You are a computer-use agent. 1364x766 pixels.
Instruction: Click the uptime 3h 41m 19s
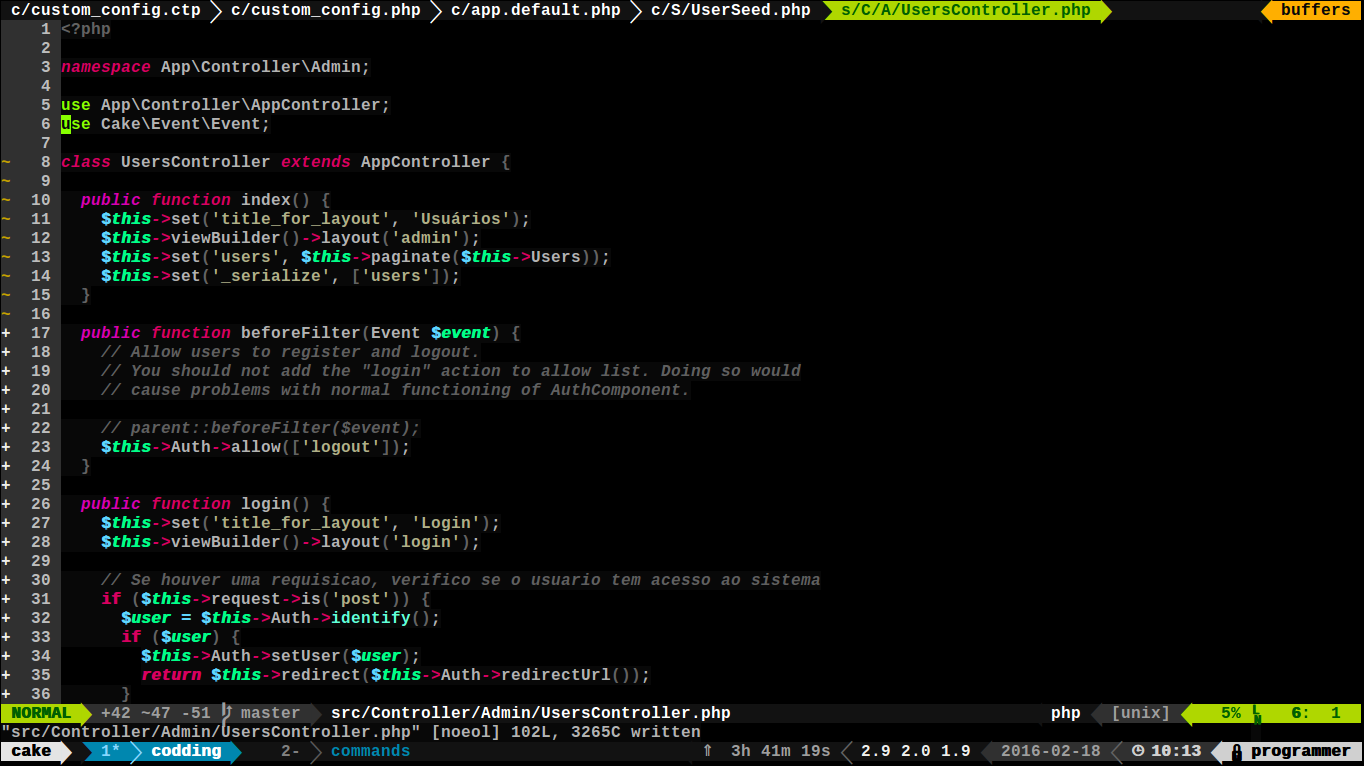point(780,751)
